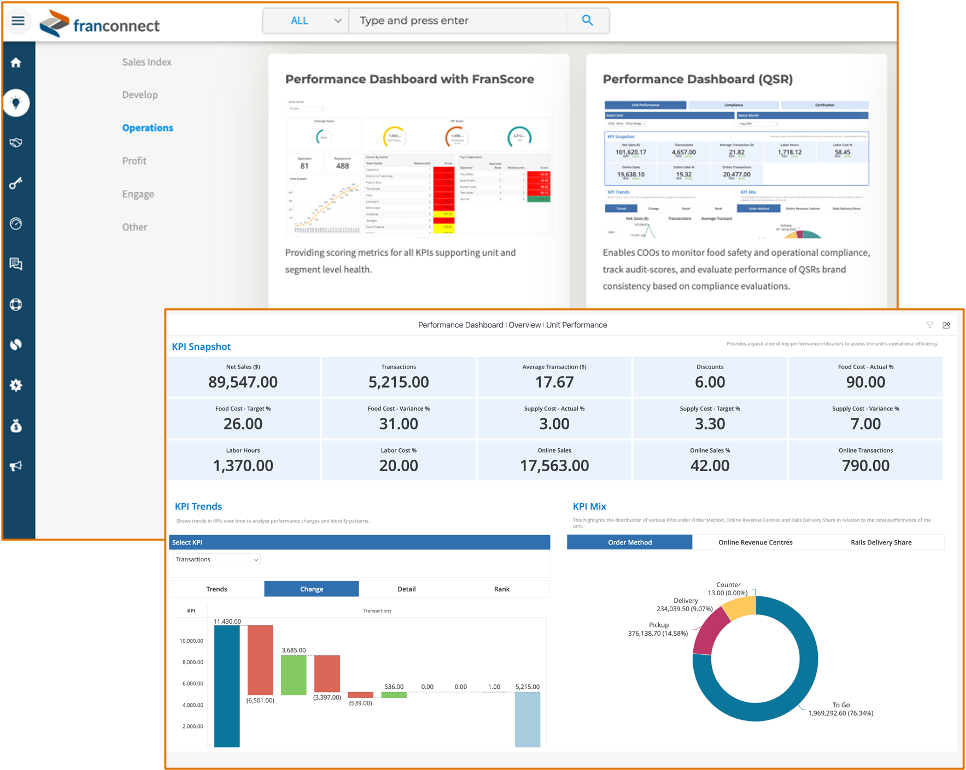This screenshot has height=770, width=966.
Task: Select the Other category
Action: point(134,227)
